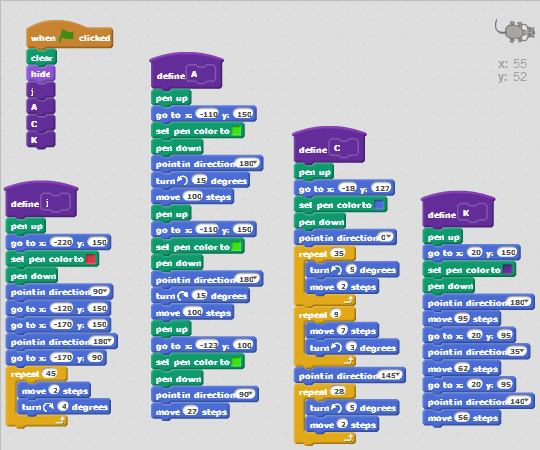Click the 'define A' hat block
The height and width of the screenshot is (450, 540).
pyautogui.click(x=186, y=71)
